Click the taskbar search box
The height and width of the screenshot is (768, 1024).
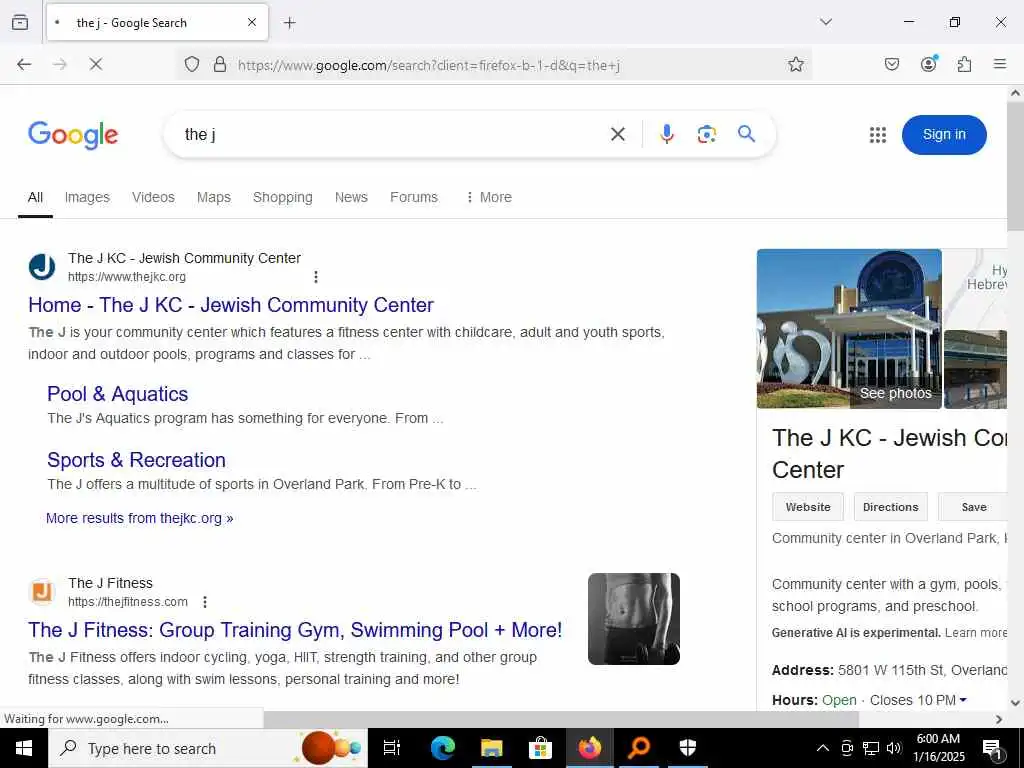pos(208,748)
